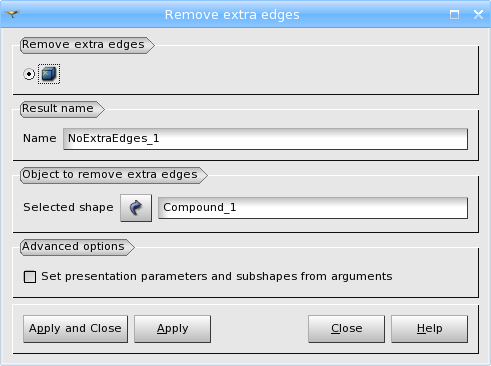The image size is (491, 366).
Task: Close the dialog with the title bar X
Action: pyautogui.click(x=478, y=14)
